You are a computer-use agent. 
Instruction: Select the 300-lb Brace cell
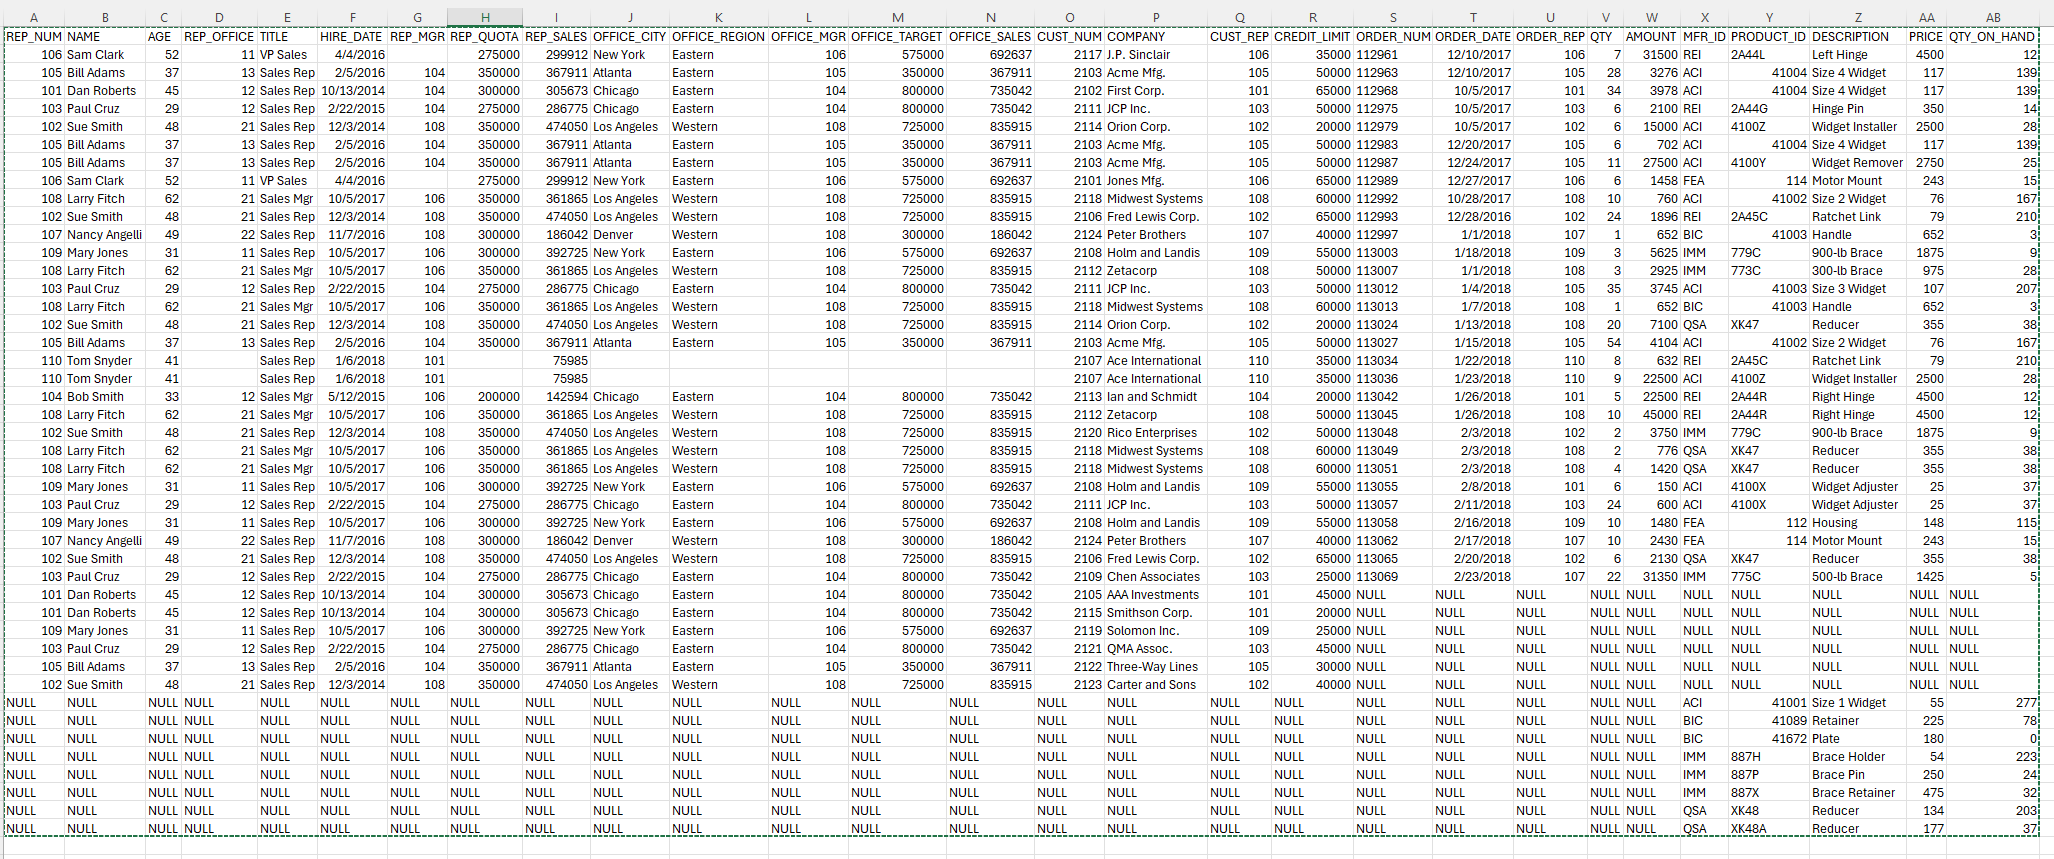tap(1858, 270)
